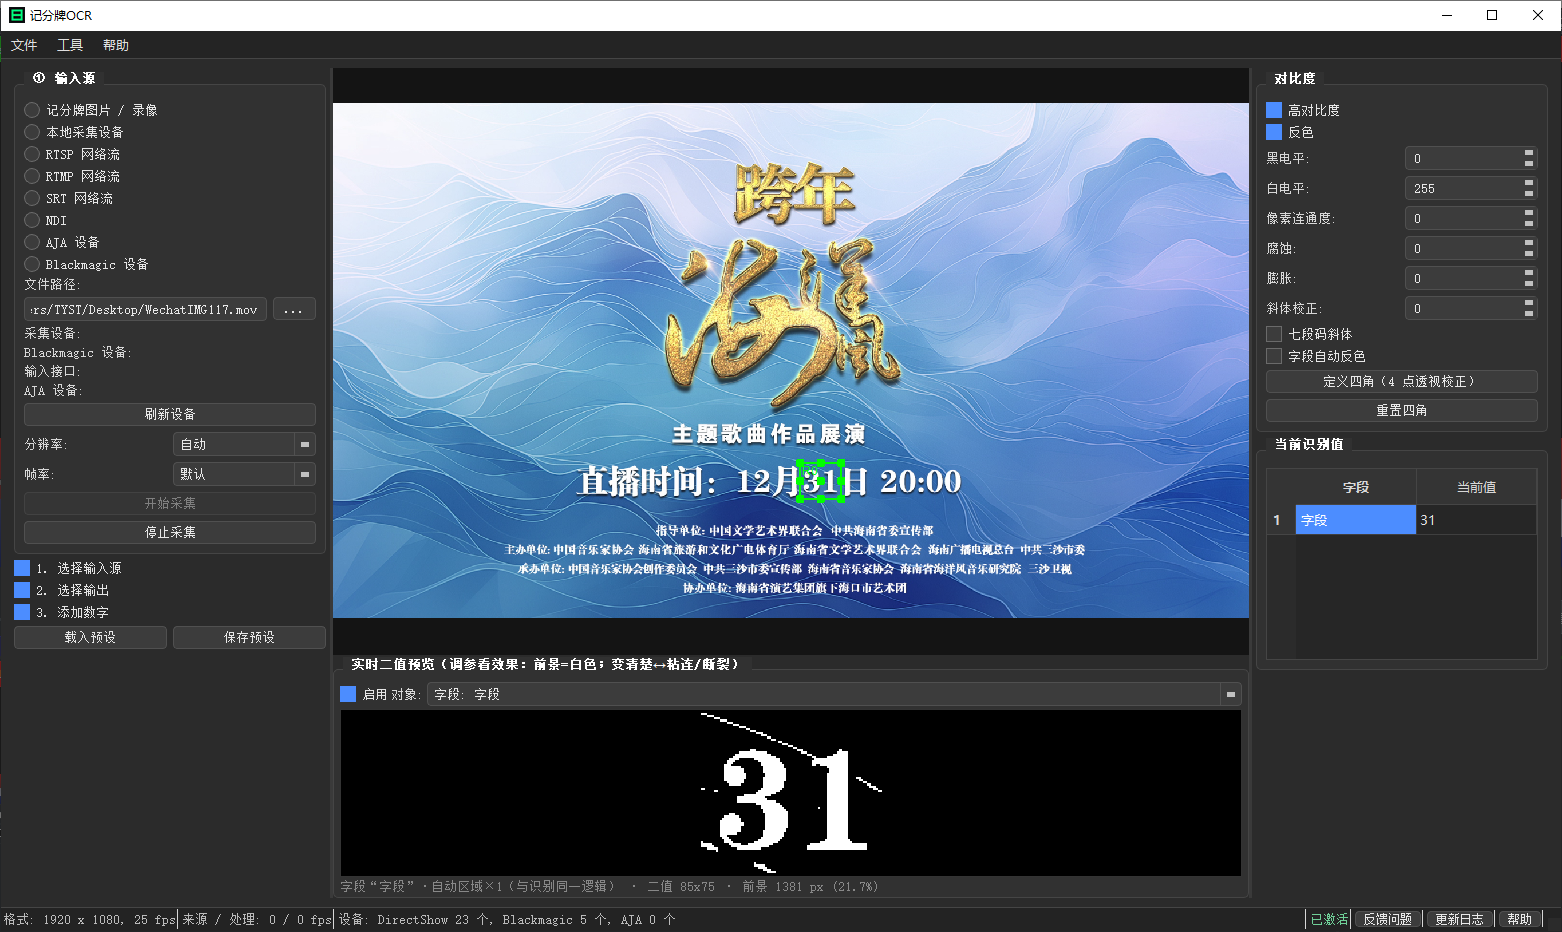Select SRT 网络流 radio option
1562x932 pixels.
click(69, 198)
